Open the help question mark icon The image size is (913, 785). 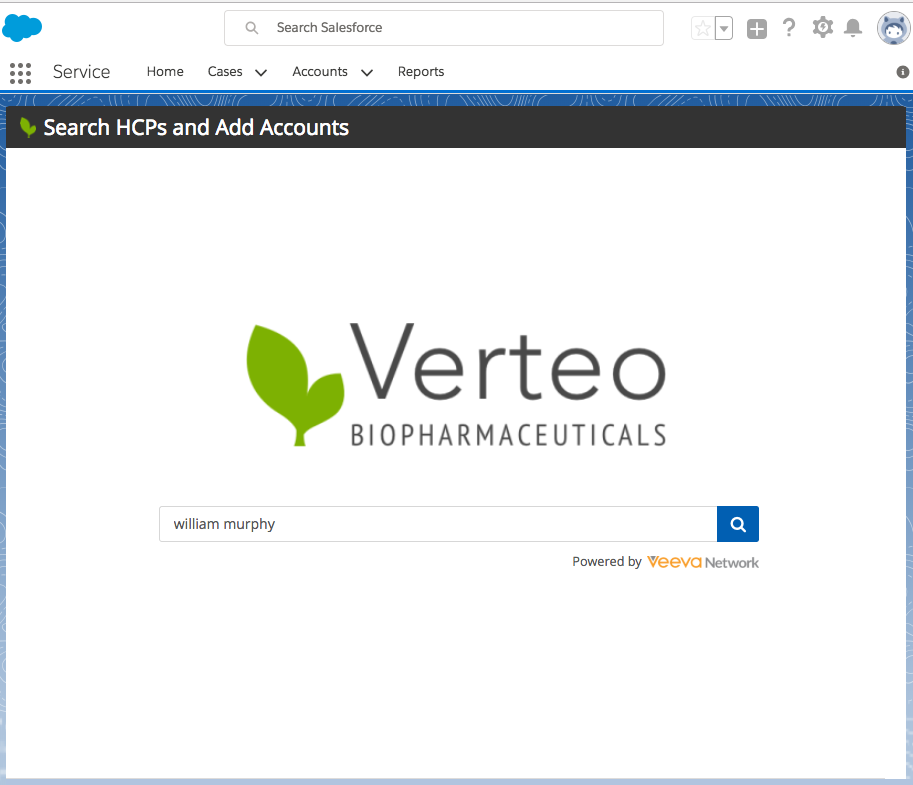[x=789, y=28]
